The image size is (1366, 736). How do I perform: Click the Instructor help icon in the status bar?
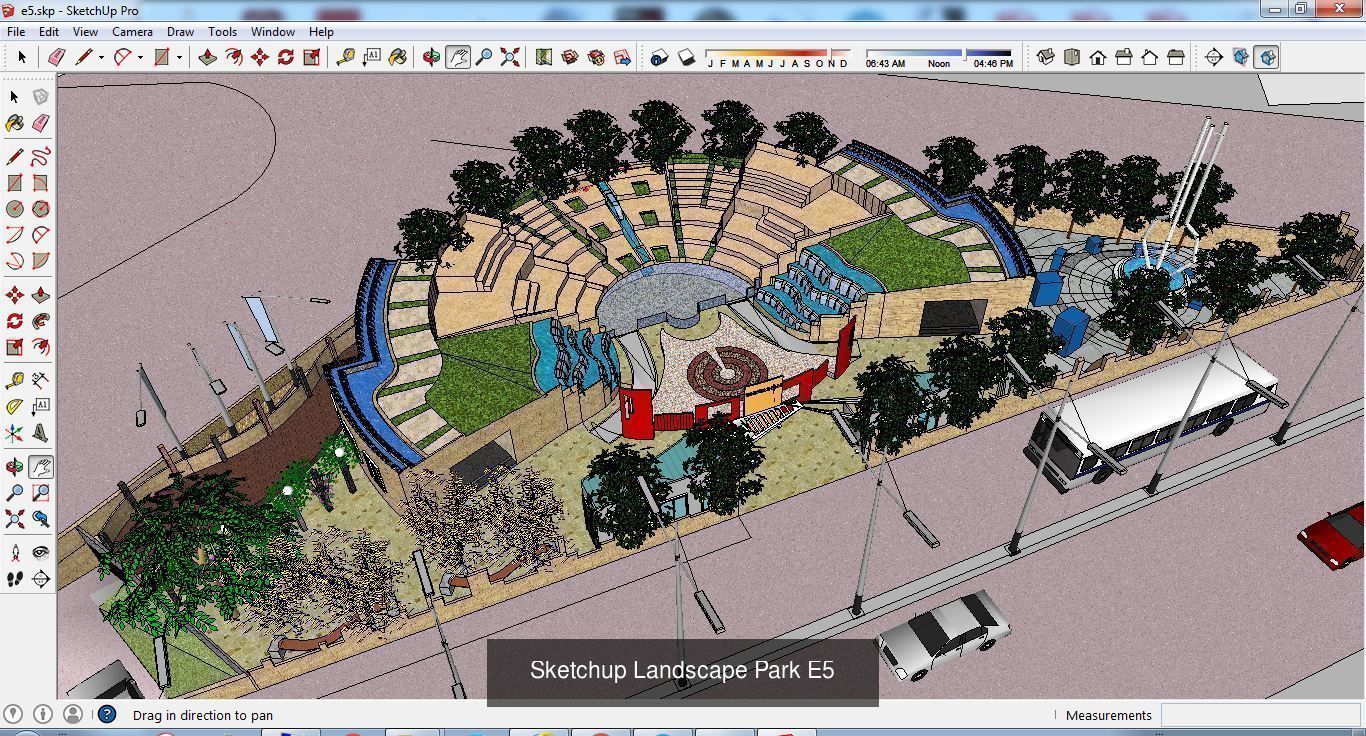[107, 714]
